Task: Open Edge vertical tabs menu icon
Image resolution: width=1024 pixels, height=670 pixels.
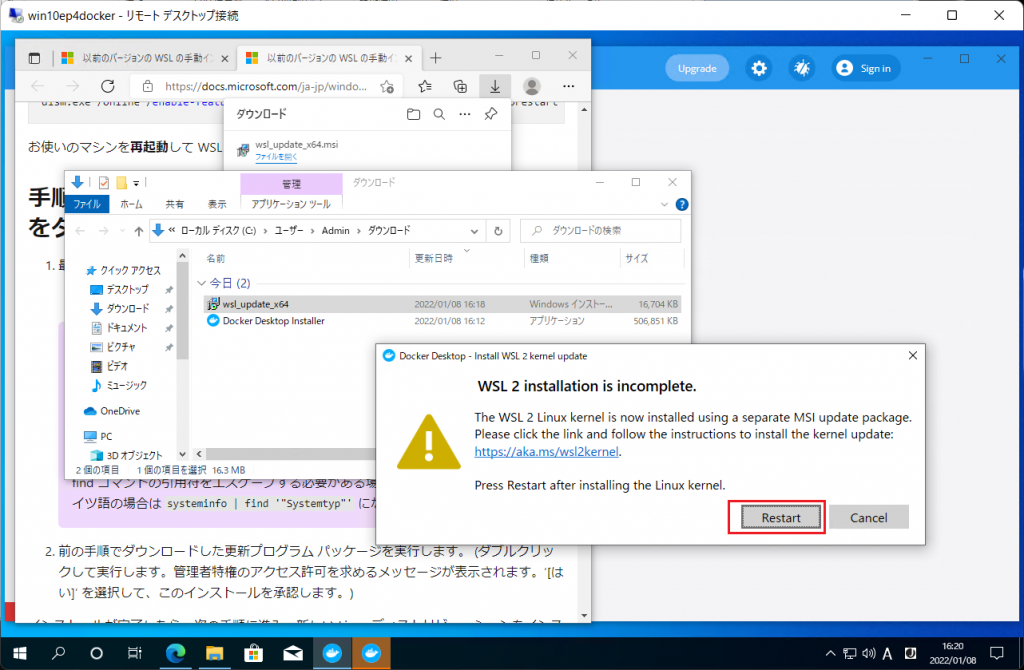Action: (x=35, y=58)
